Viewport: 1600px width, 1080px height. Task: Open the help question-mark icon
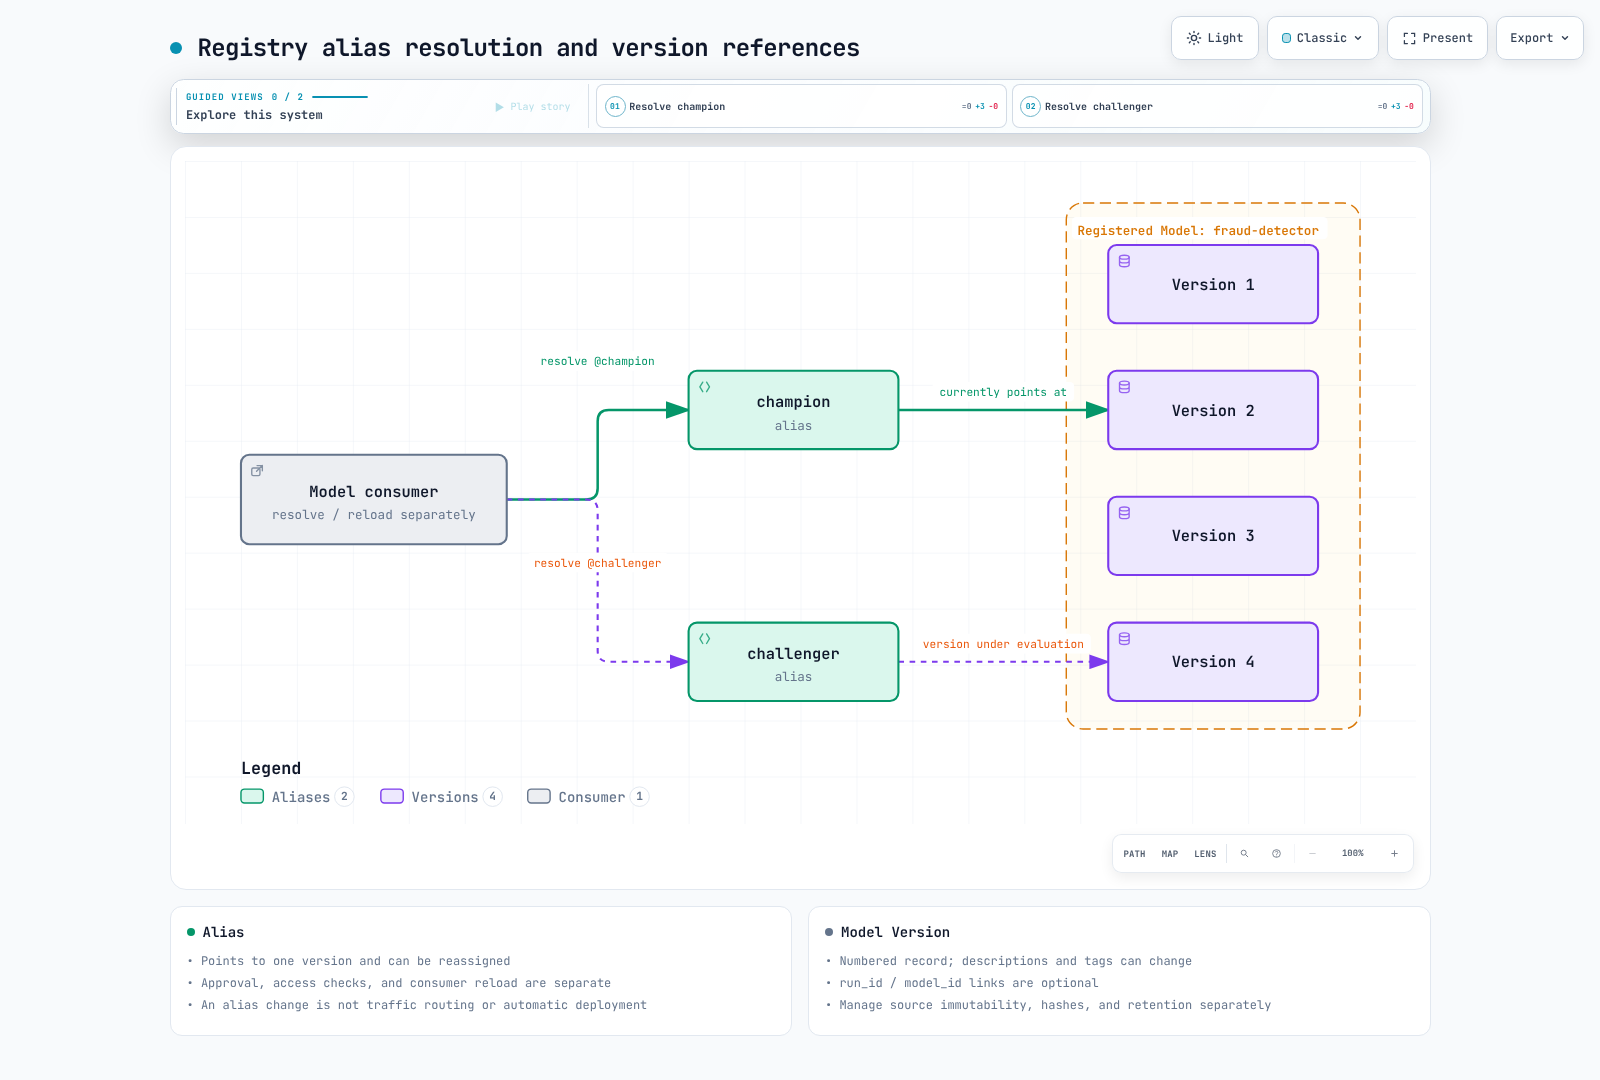[1276, 854]
